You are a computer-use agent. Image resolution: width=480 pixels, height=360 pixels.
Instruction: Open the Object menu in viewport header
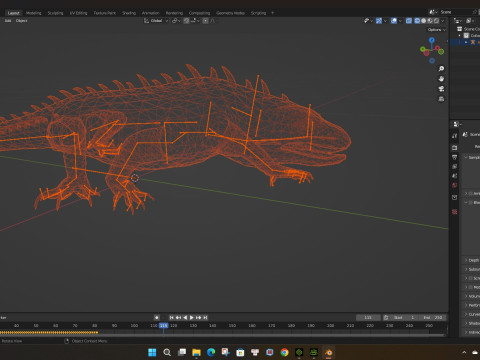(21, 21)
